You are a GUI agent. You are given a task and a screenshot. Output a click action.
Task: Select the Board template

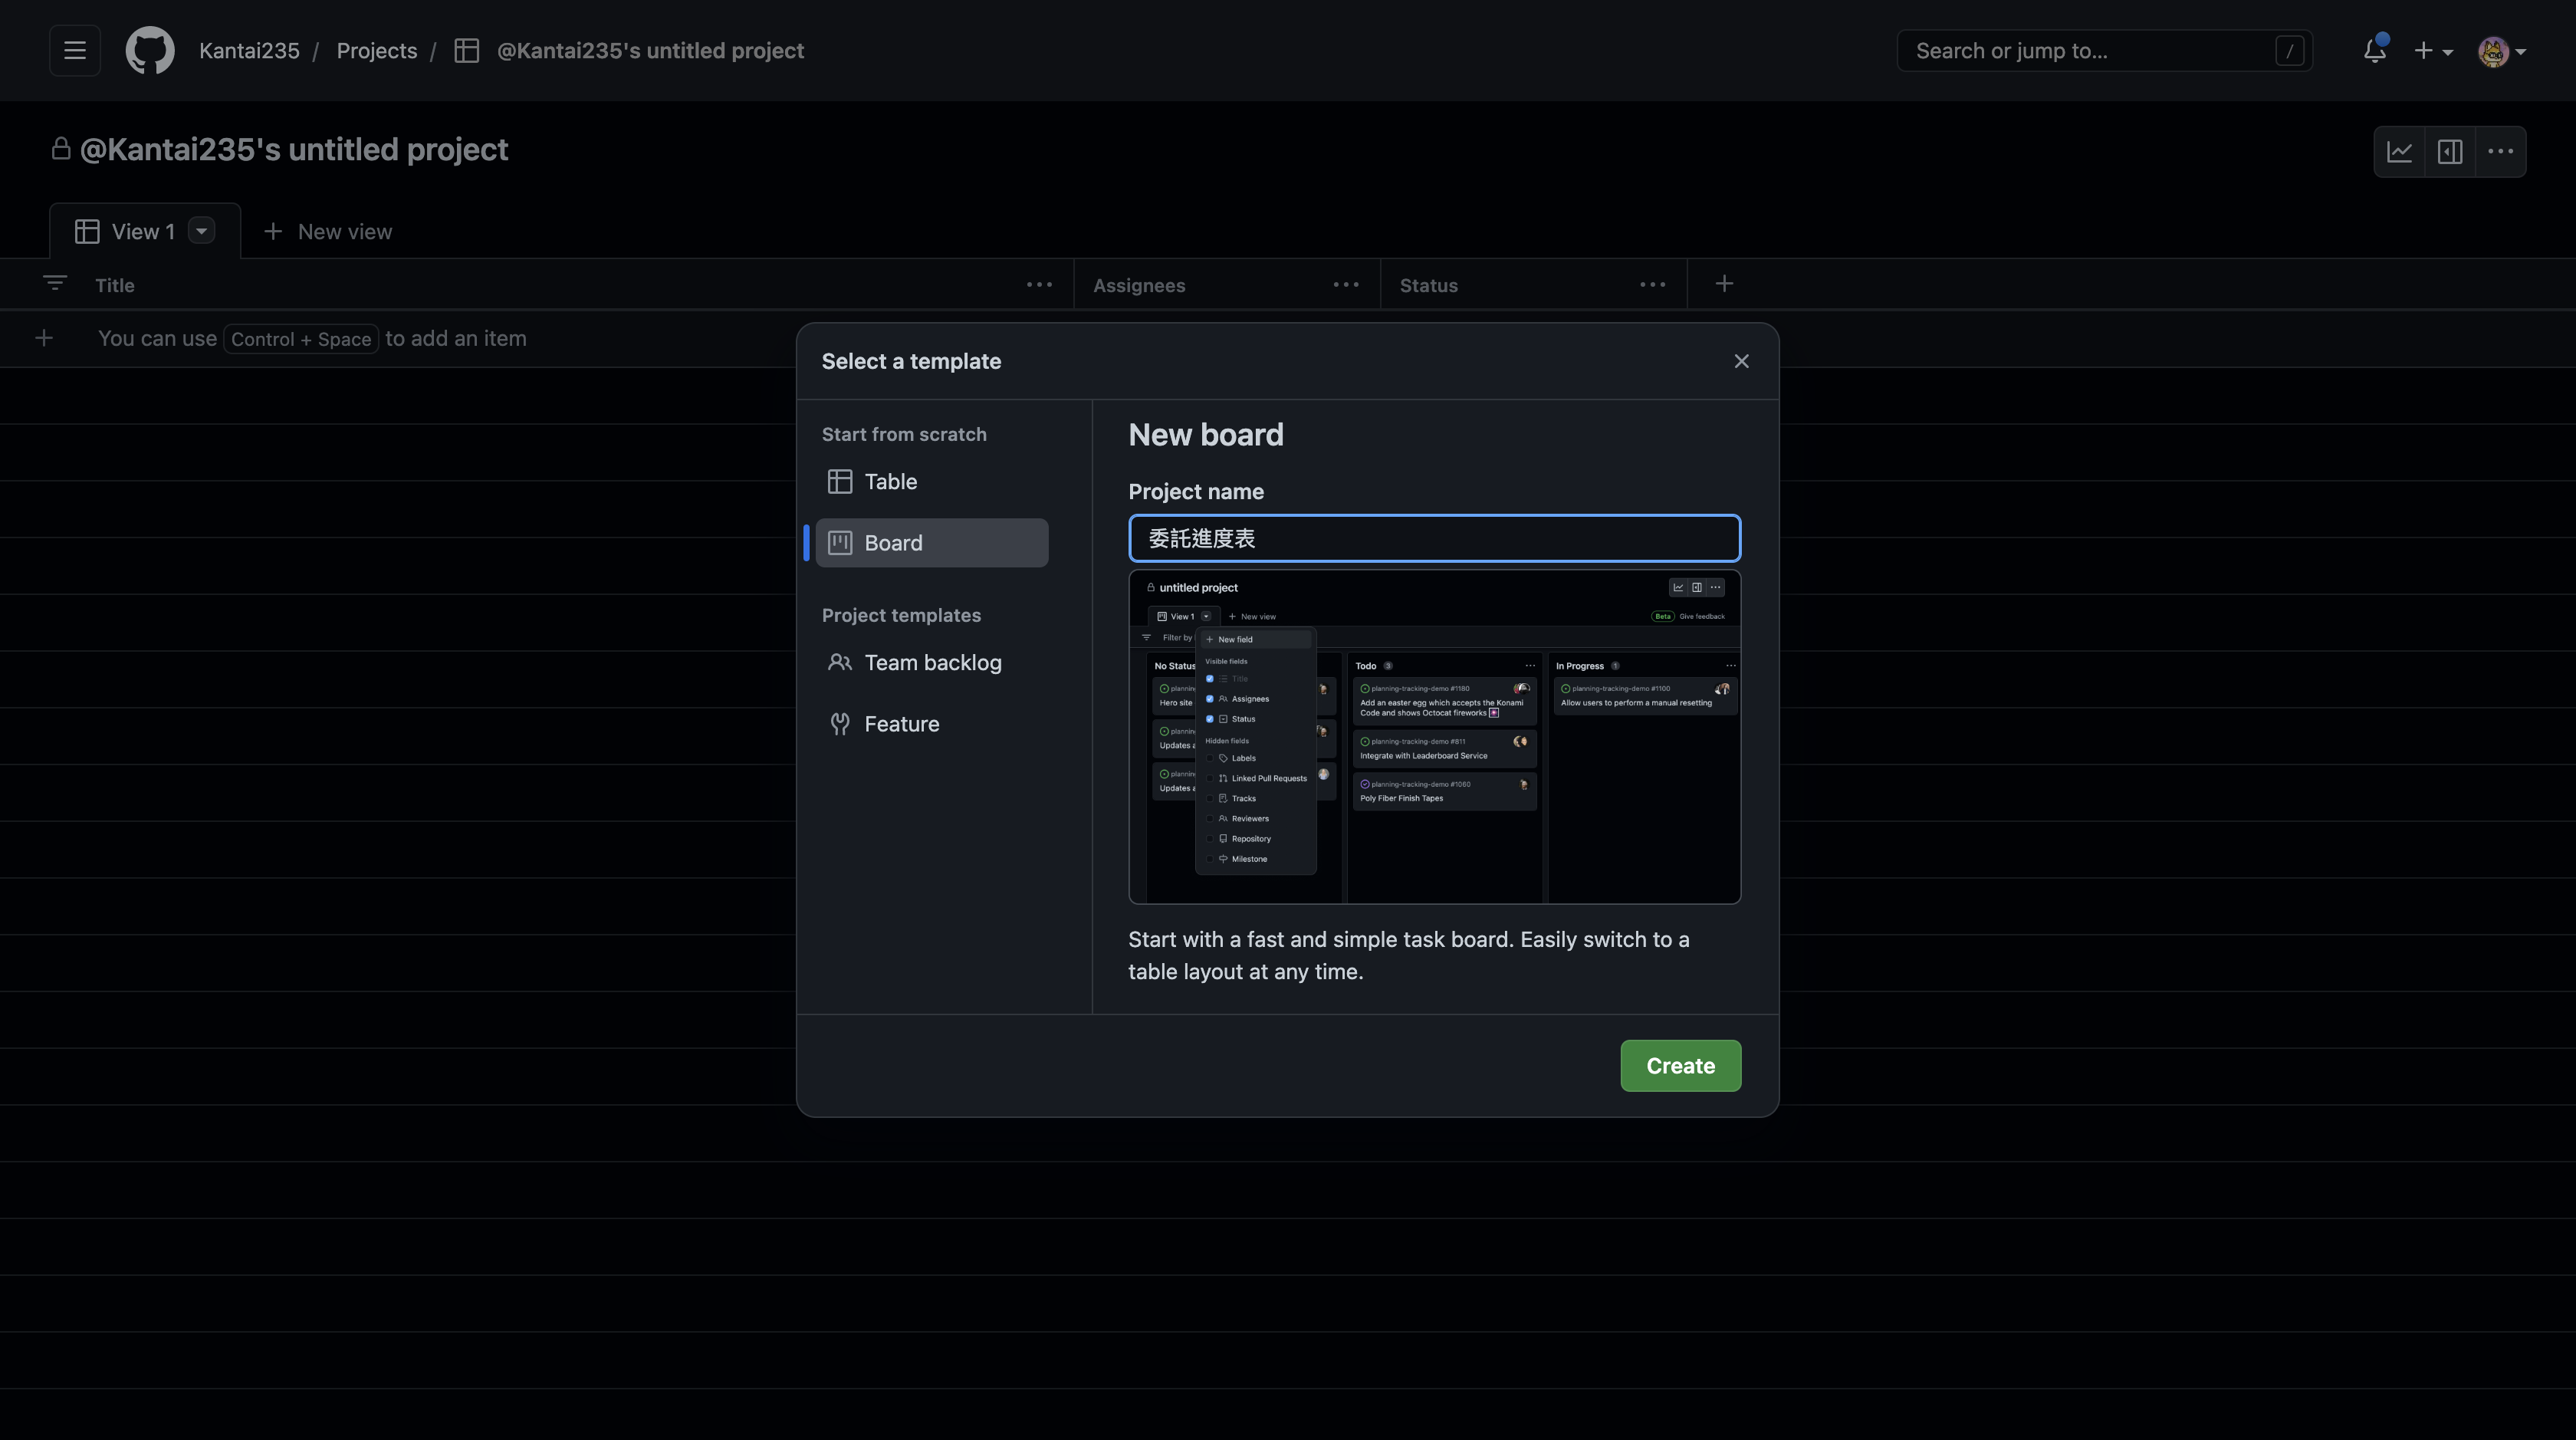click(x=932, y=542)
